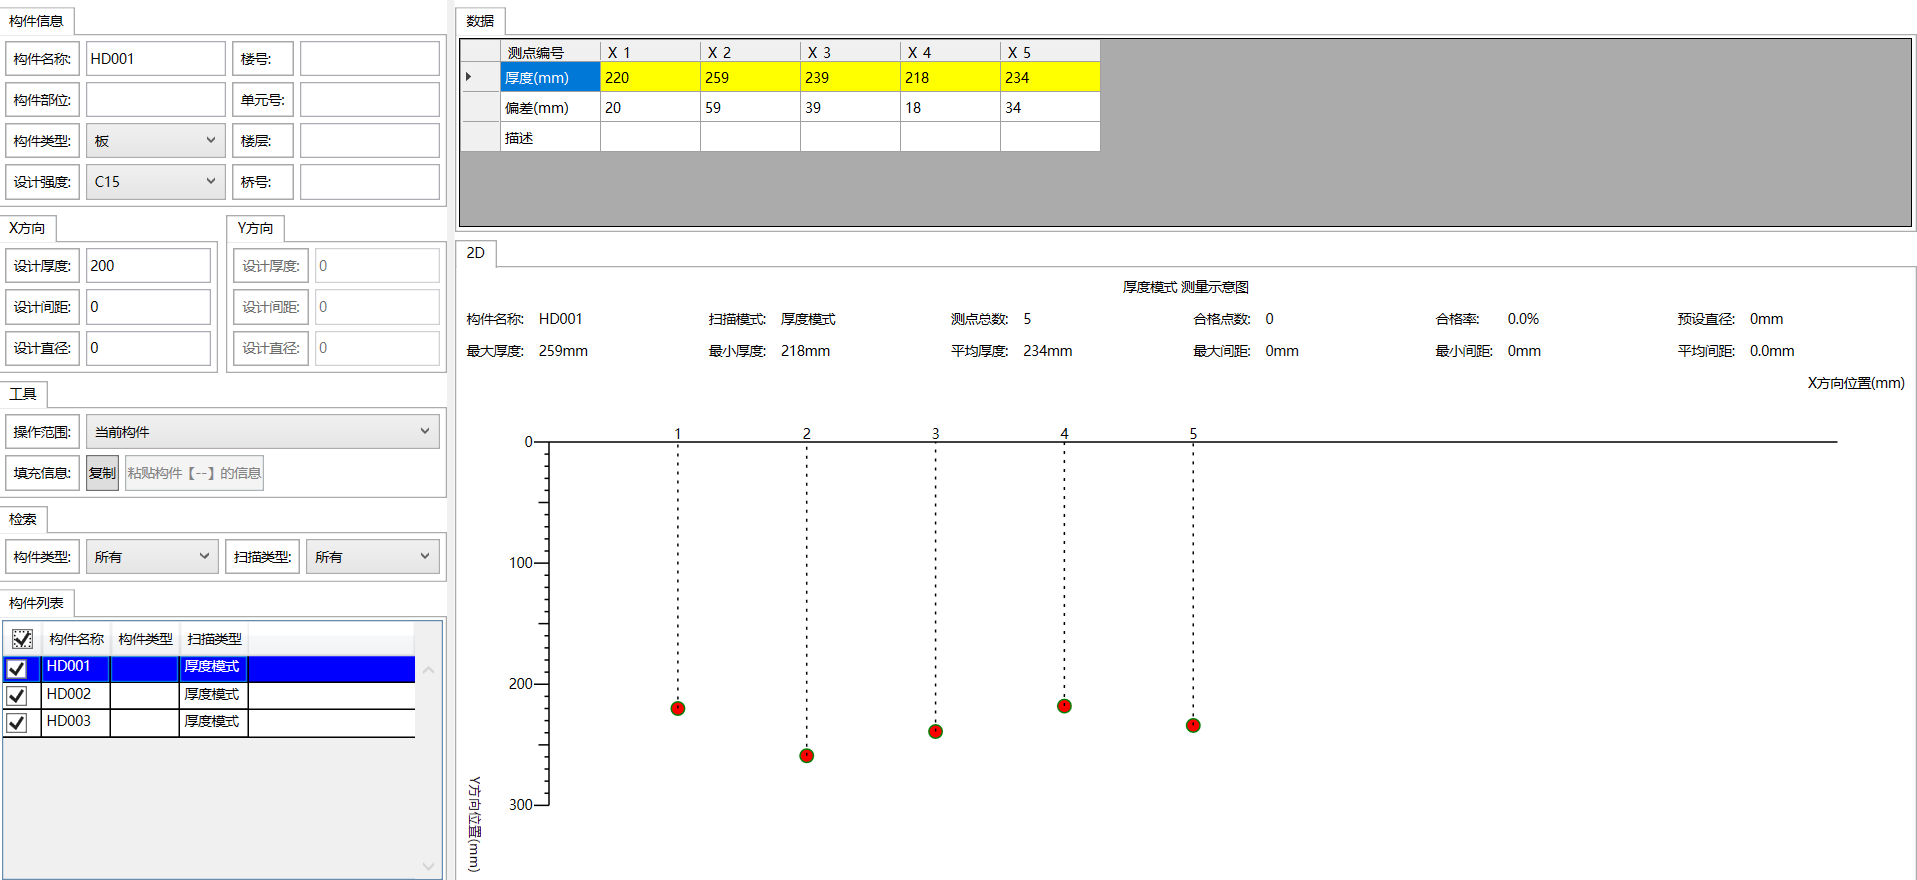Viewport: 1917px width, 880px height.
Task: Toggle the select-all checkbox in component list header
Action: point(22,639)
